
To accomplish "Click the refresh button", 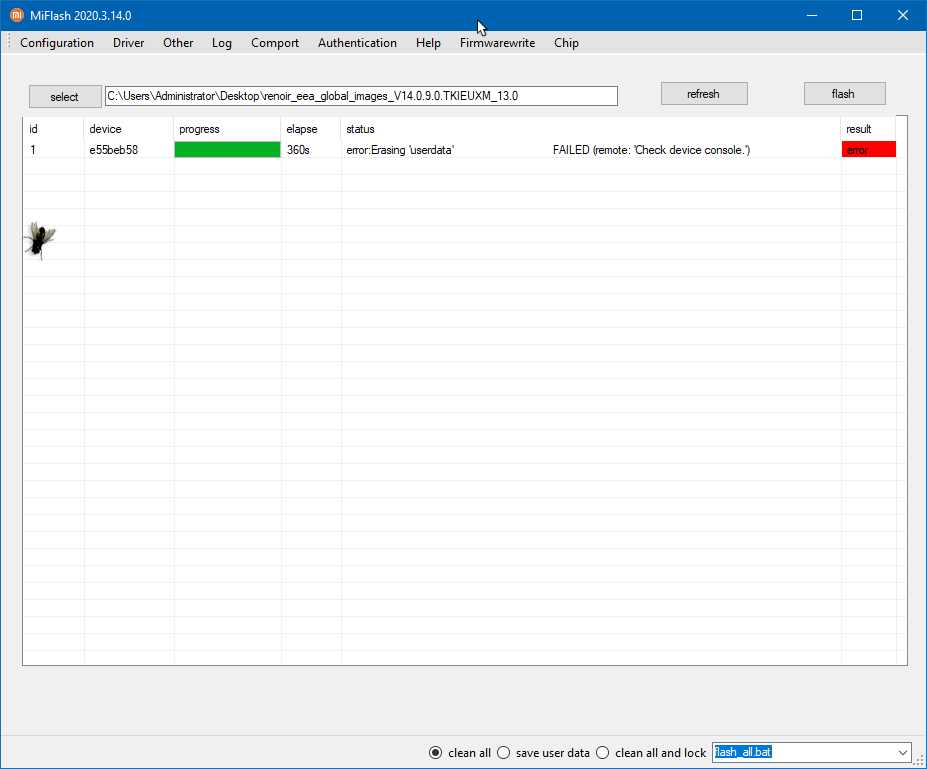I will tap(703, 94).
